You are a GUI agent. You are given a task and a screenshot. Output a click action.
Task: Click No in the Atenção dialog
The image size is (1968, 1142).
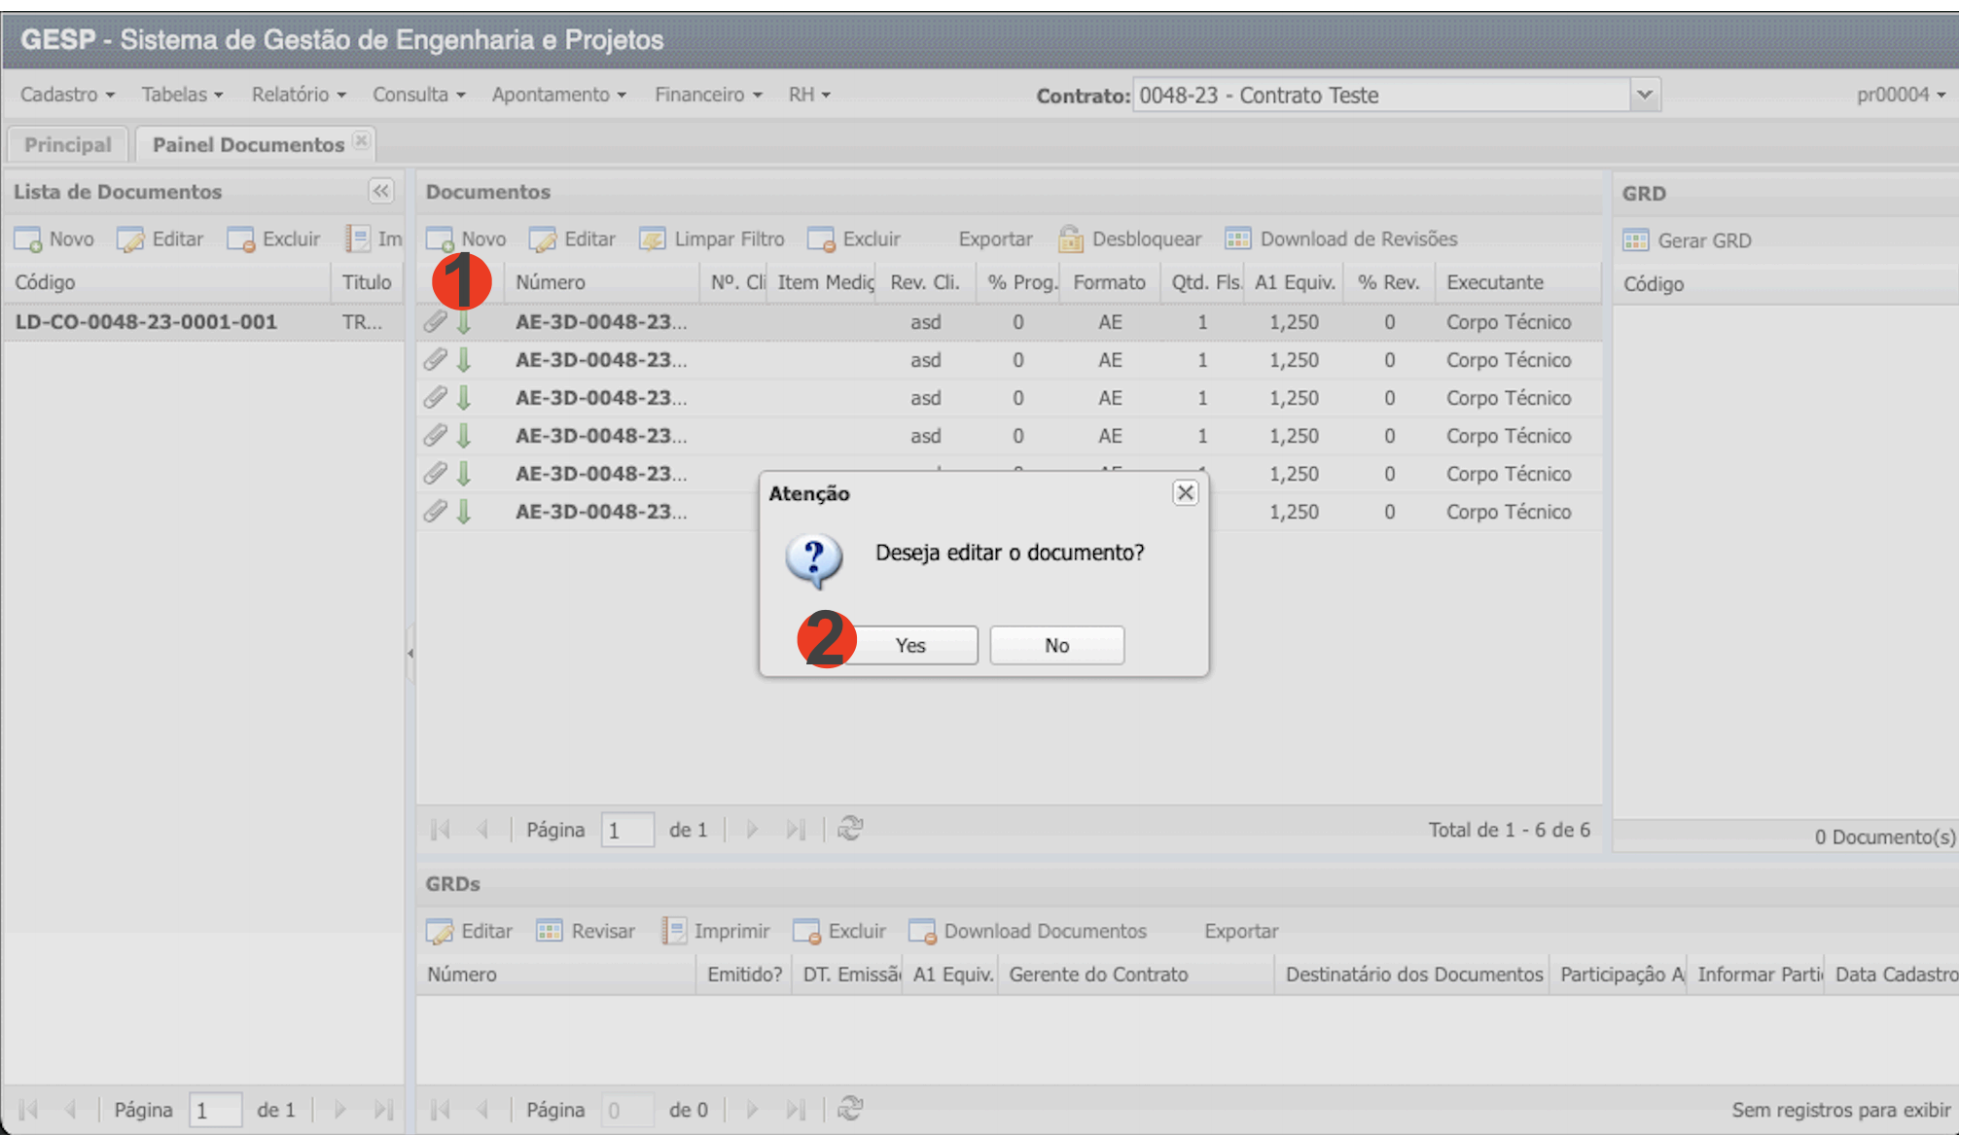(x=1056, y=645)
